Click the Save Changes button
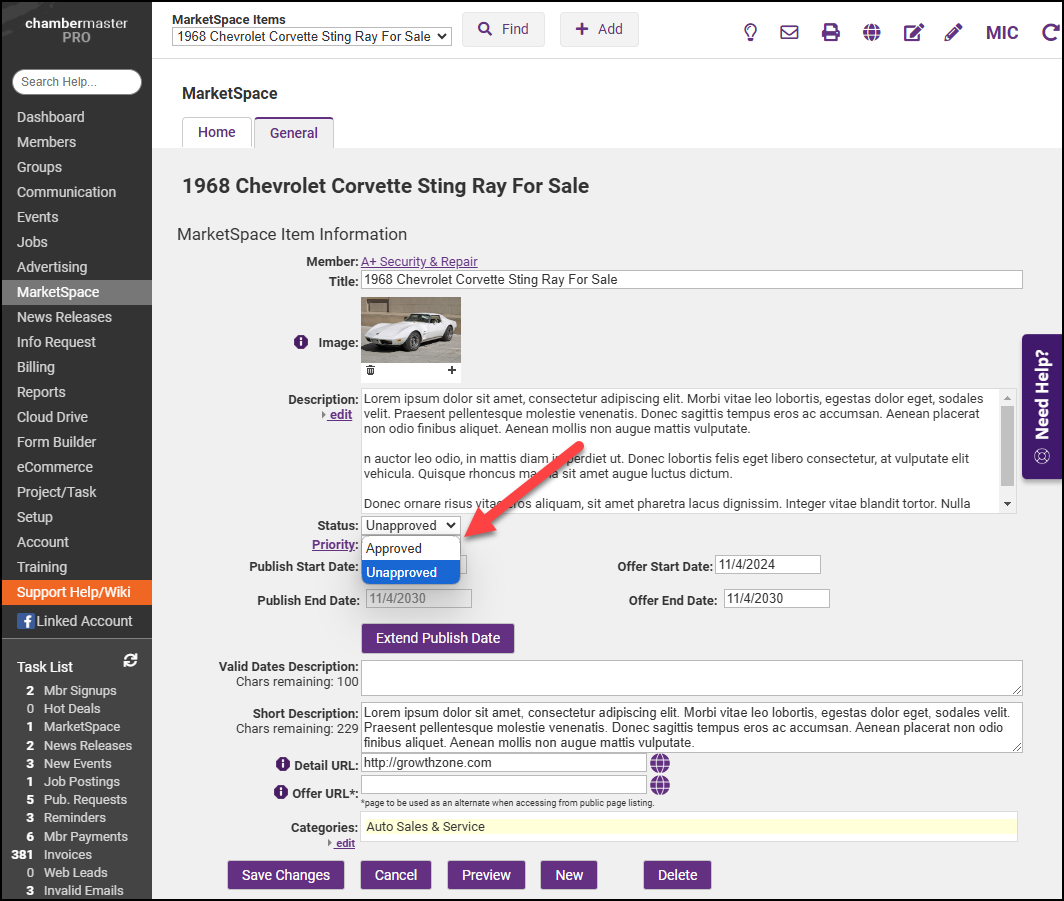This screenshot has height=901, width=1064. click(286, 875)
